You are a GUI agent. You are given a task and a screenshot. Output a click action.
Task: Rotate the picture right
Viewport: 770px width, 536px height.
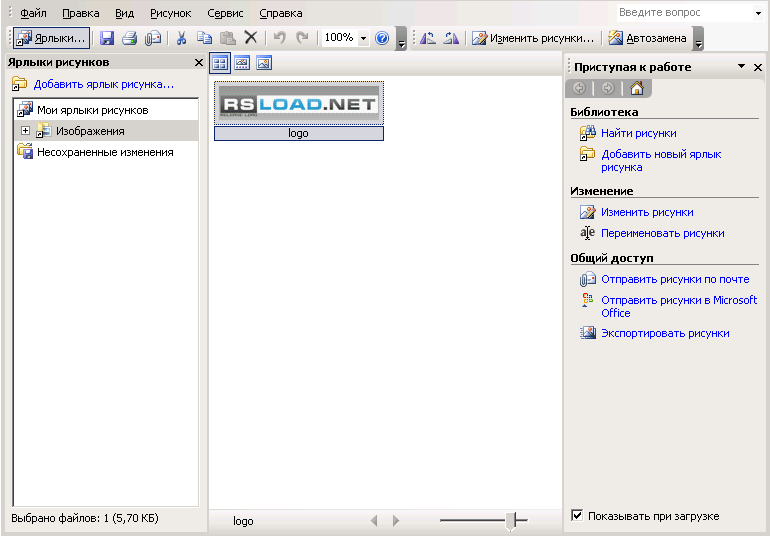tap(451, 38)
